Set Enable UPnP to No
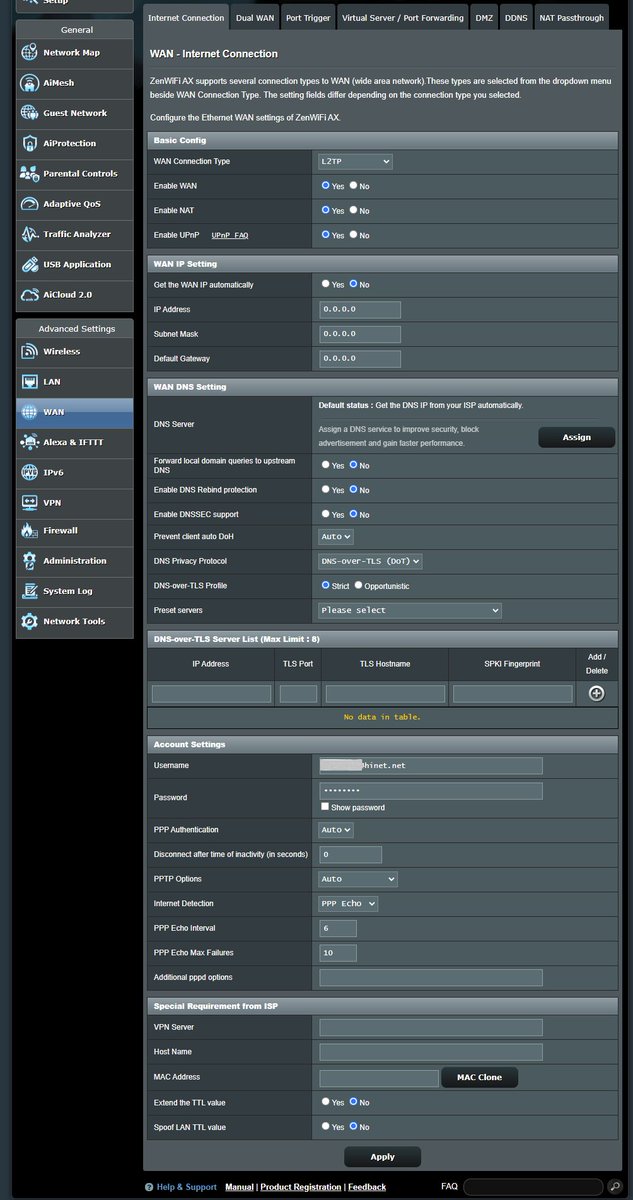Image resolution: width=633 pixels, height=1200 pixels. point(352,235)
